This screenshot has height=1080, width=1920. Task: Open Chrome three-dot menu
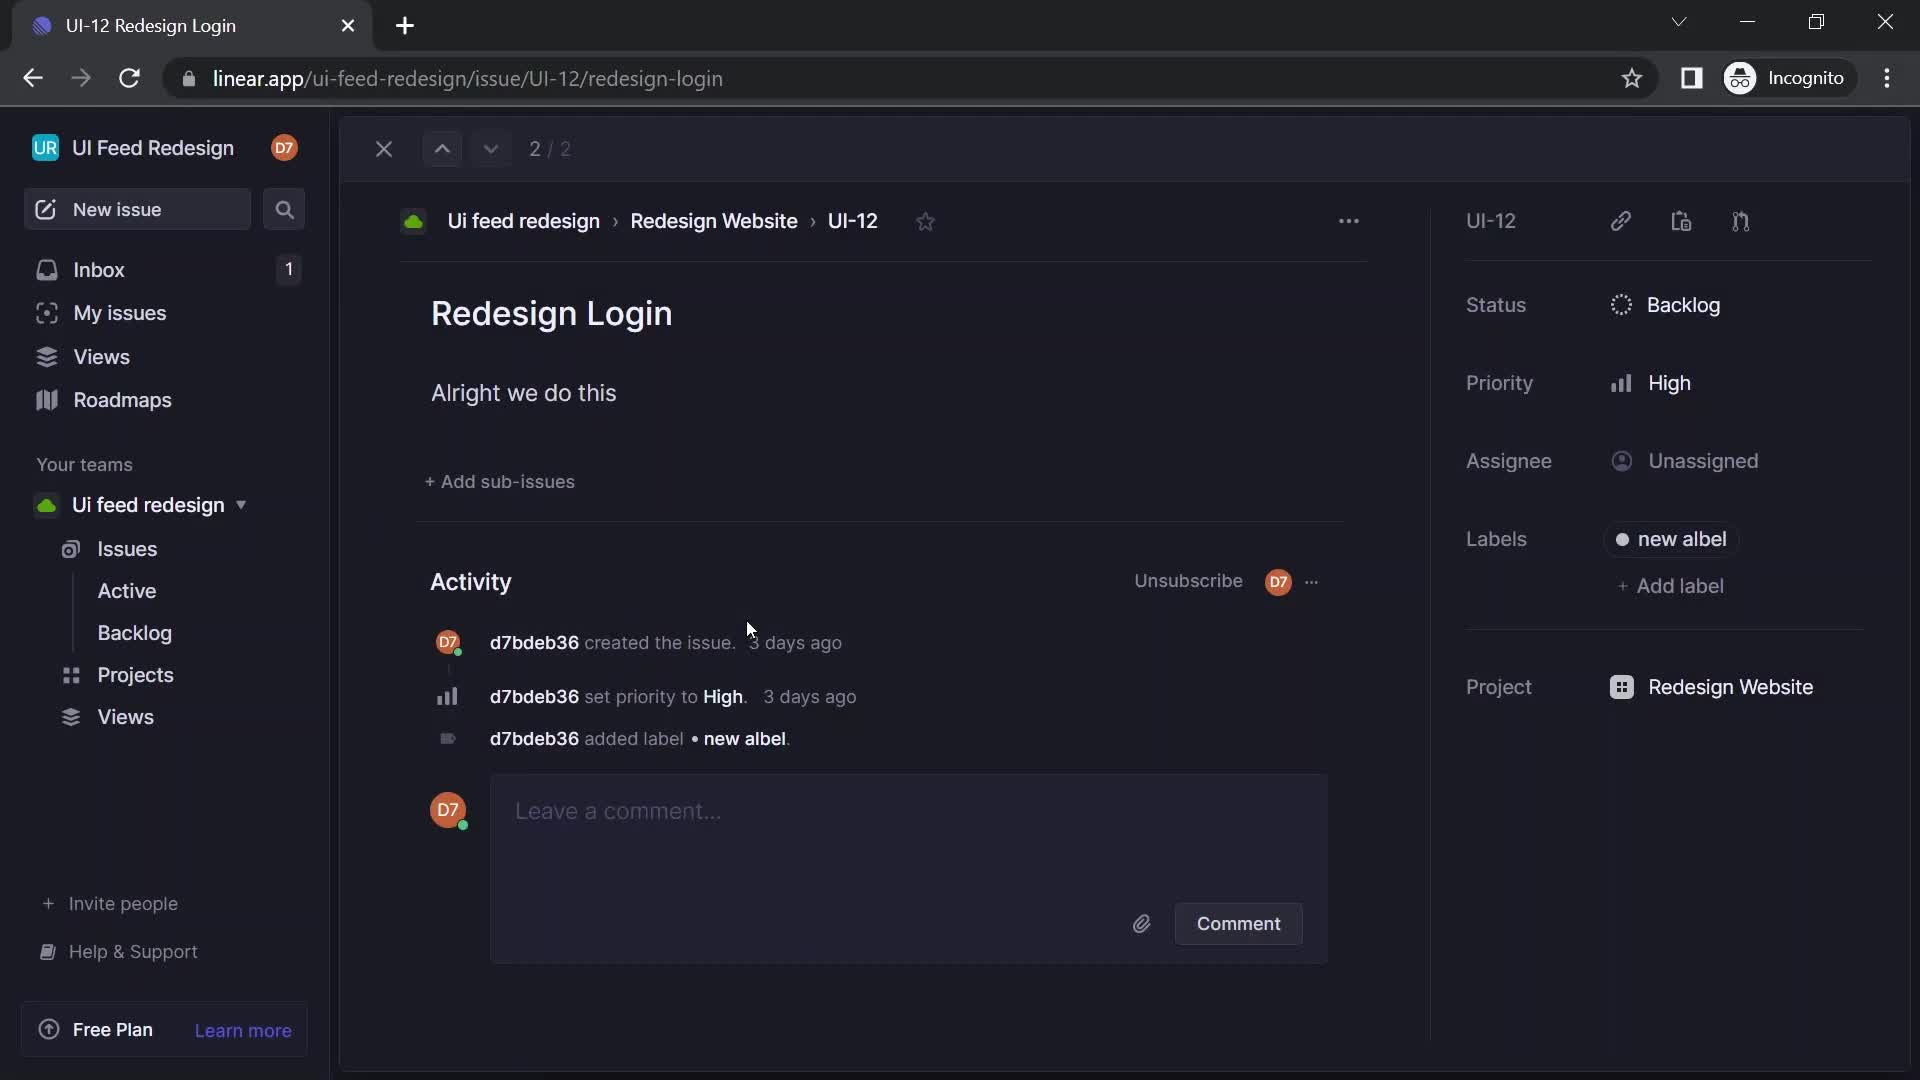(x=1887, y=78)
